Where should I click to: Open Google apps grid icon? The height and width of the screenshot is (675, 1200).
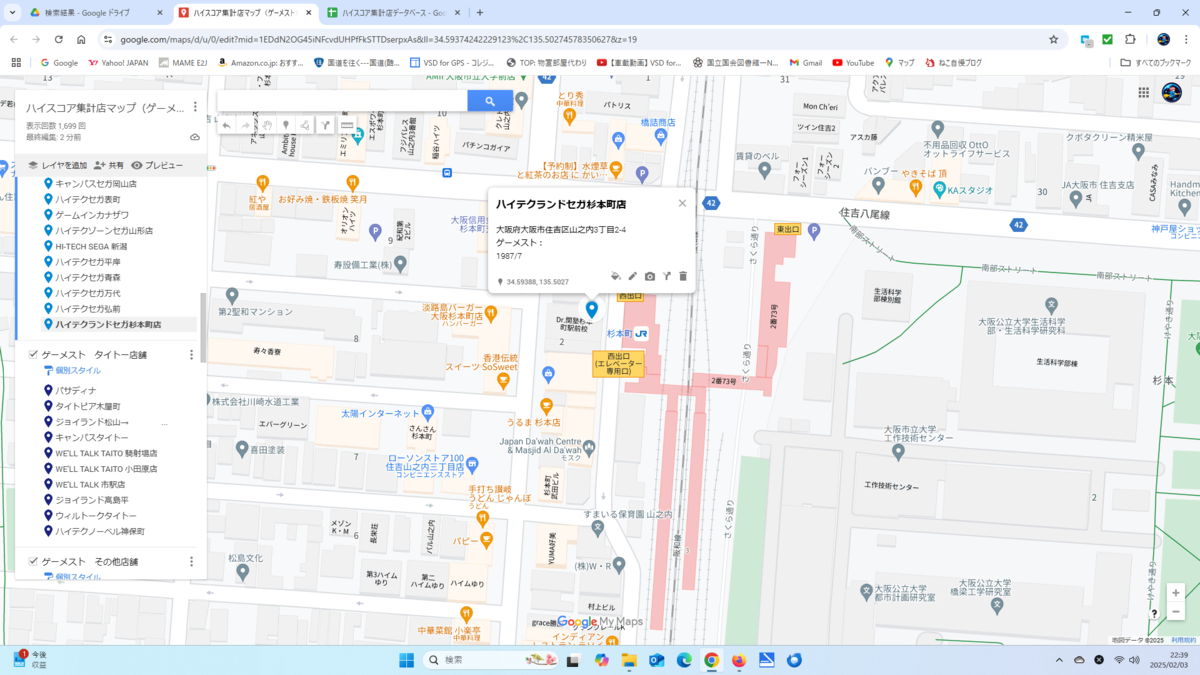pyautogui.click(x=1144, y=92)
